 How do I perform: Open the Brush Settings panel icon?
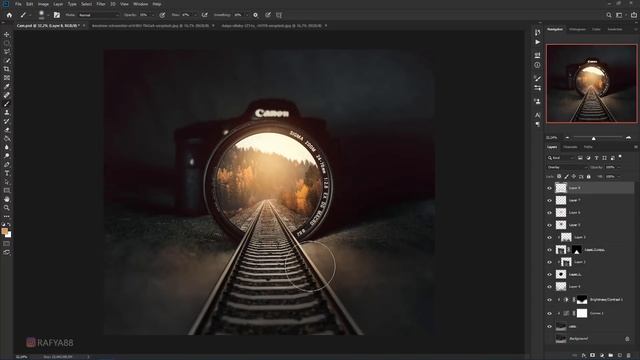click(x=57, y=15)
